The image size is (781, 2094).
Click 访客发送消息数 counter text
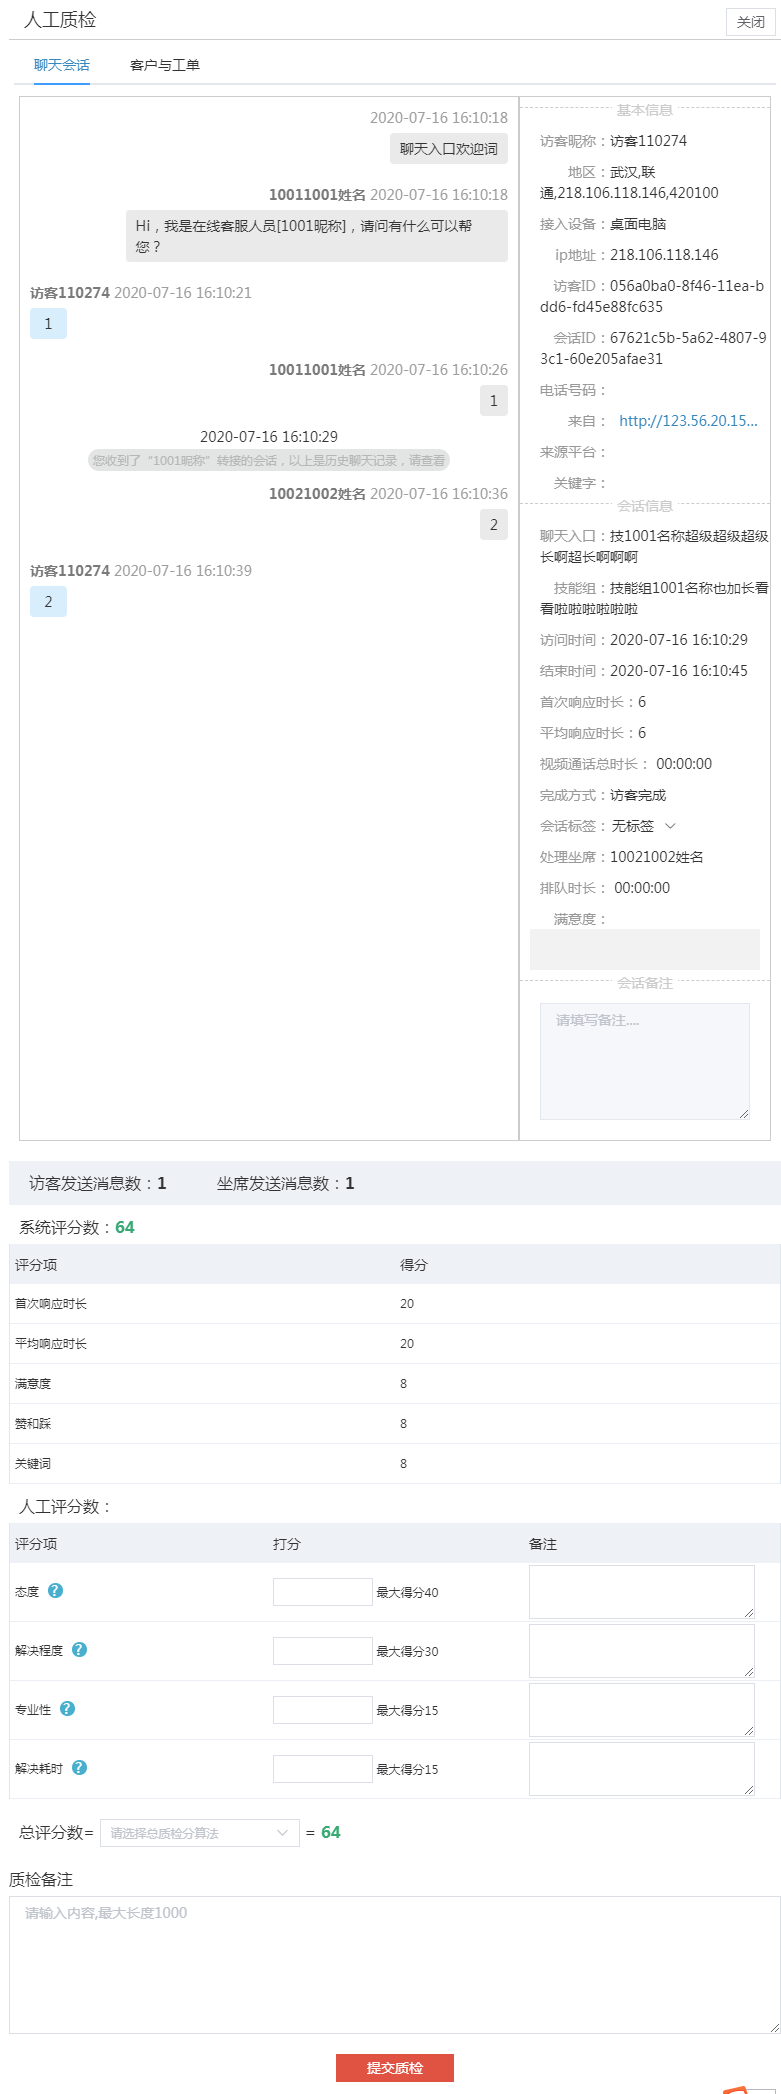(x=98, y=1183)
